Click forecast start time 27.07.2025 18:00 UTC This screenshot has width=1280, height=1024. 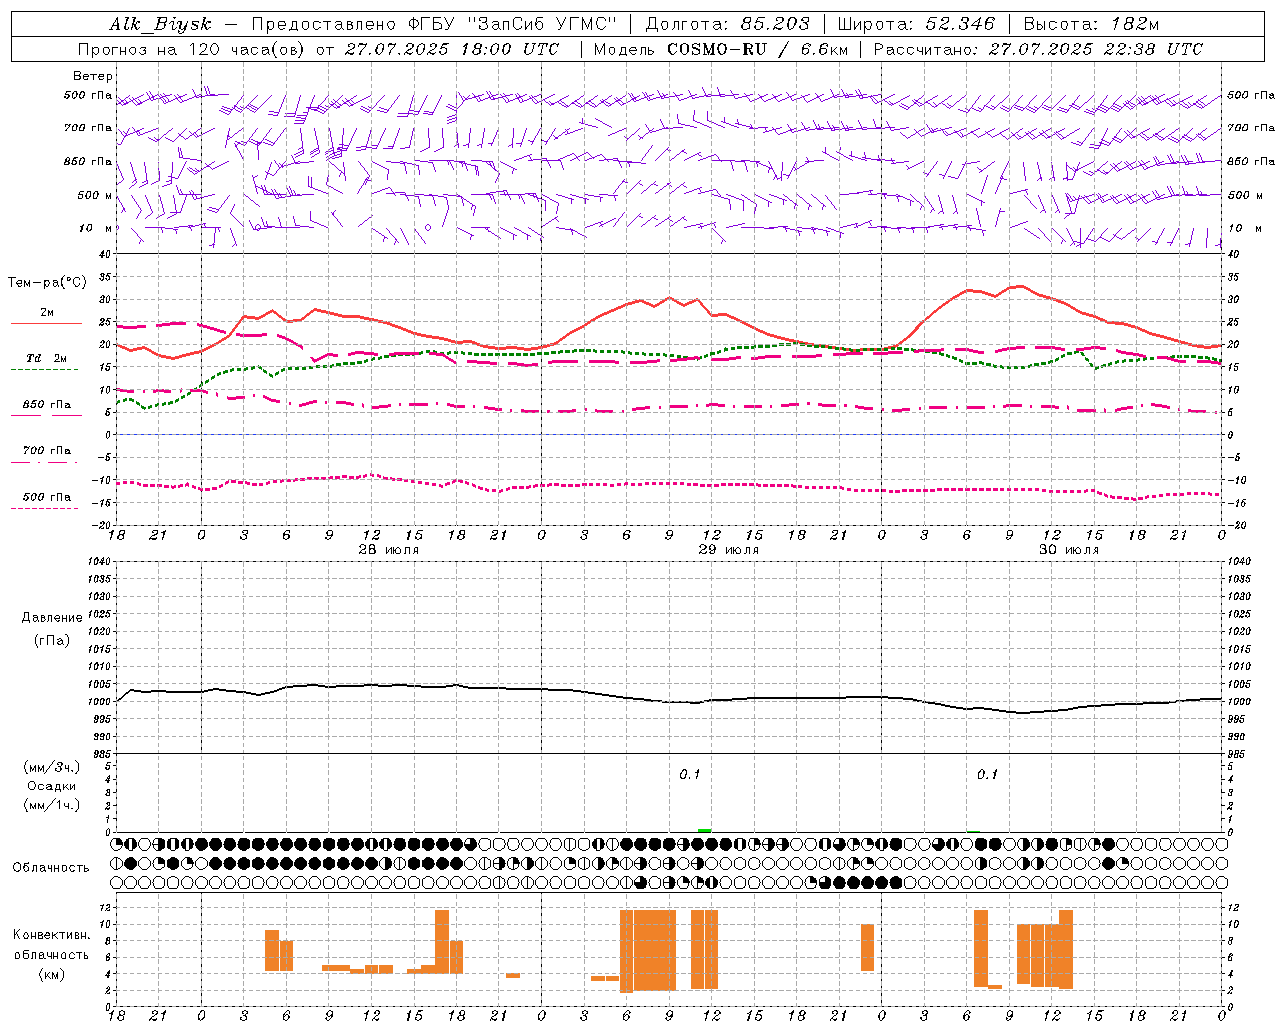[452, 49]
